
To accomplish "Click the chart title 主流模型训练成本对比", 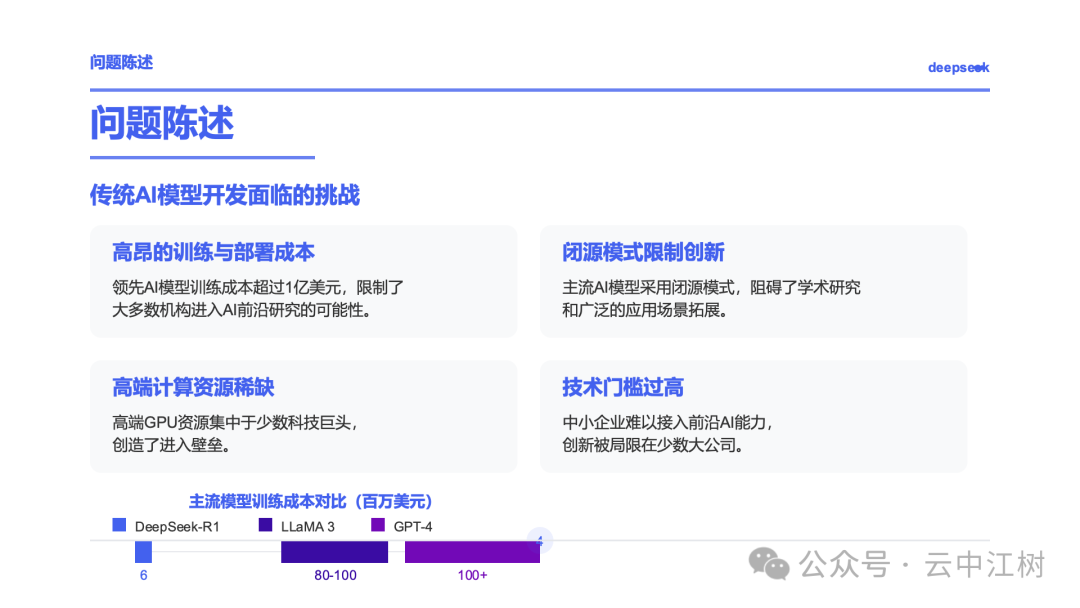I will pos(311,501).
